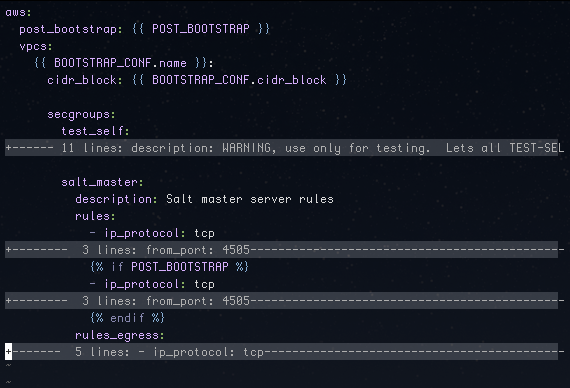
Task: Expand the 5 lines ip_protocol tcp fold
Action: coord(281,352)
